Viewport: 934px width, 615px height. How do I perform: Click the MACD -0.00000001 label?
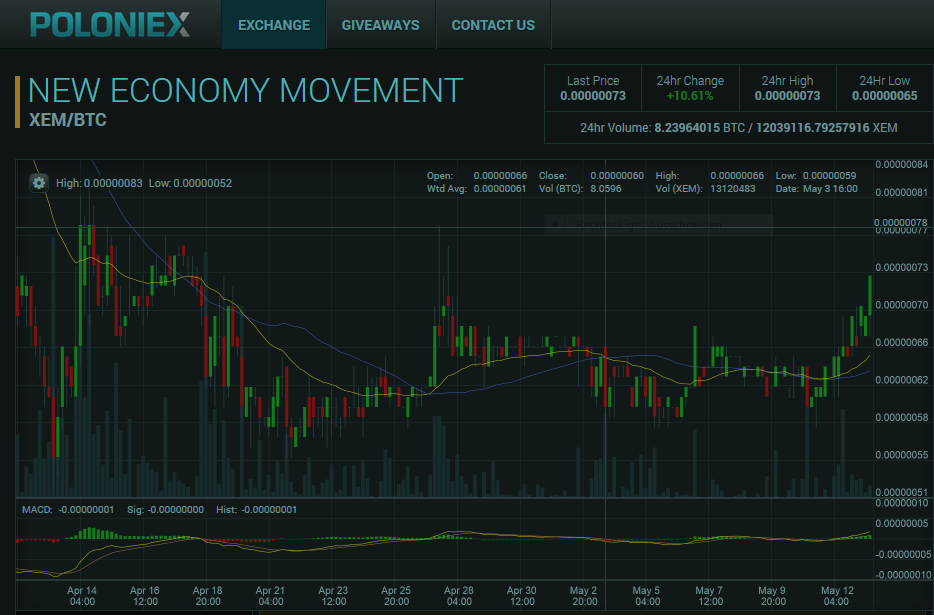(68, 510)
